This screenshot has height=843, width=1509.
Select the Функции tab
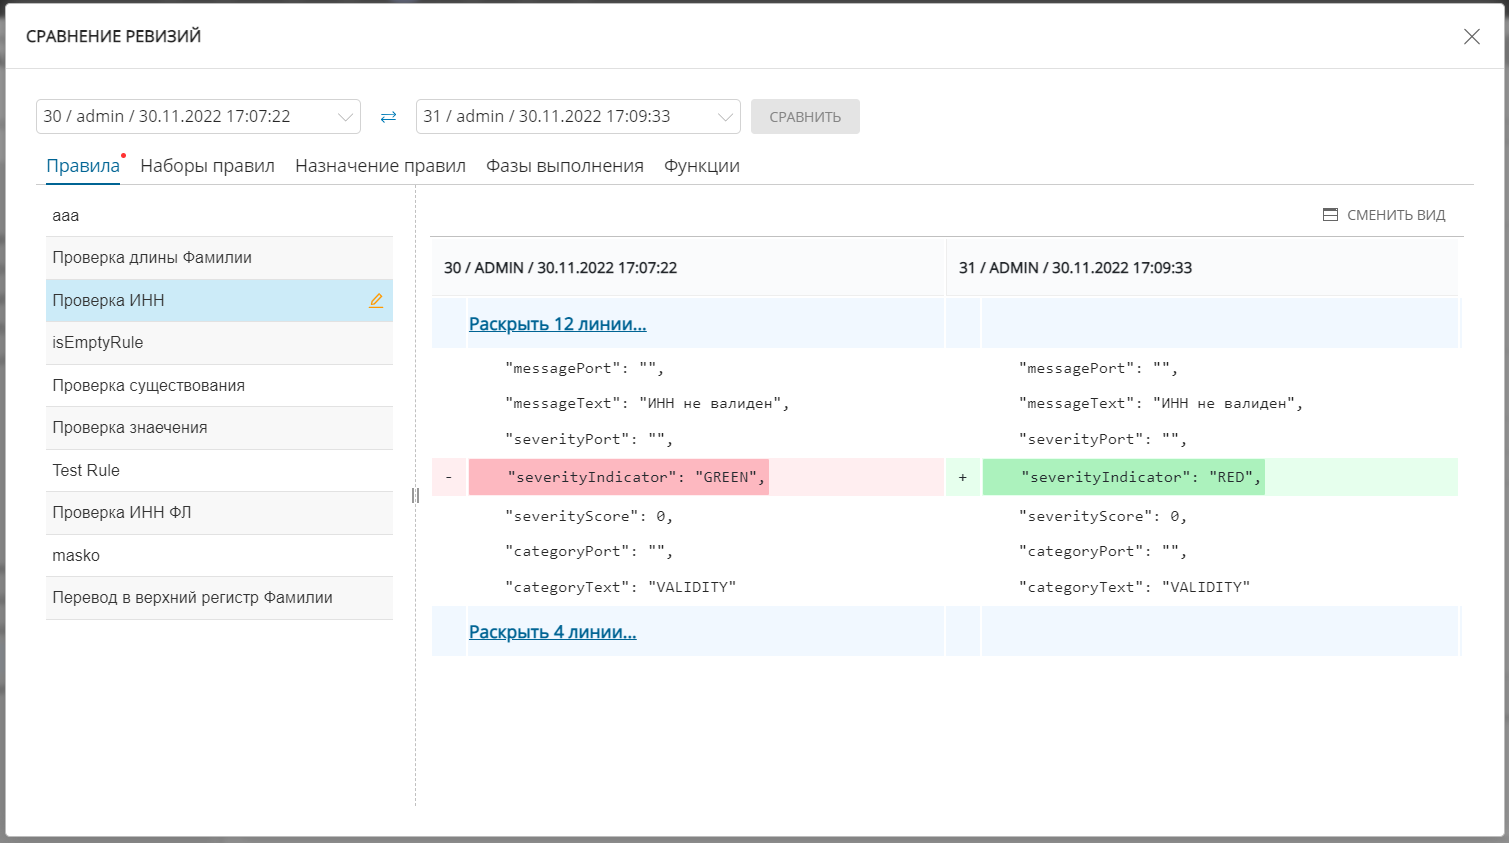tap(701, 166)
